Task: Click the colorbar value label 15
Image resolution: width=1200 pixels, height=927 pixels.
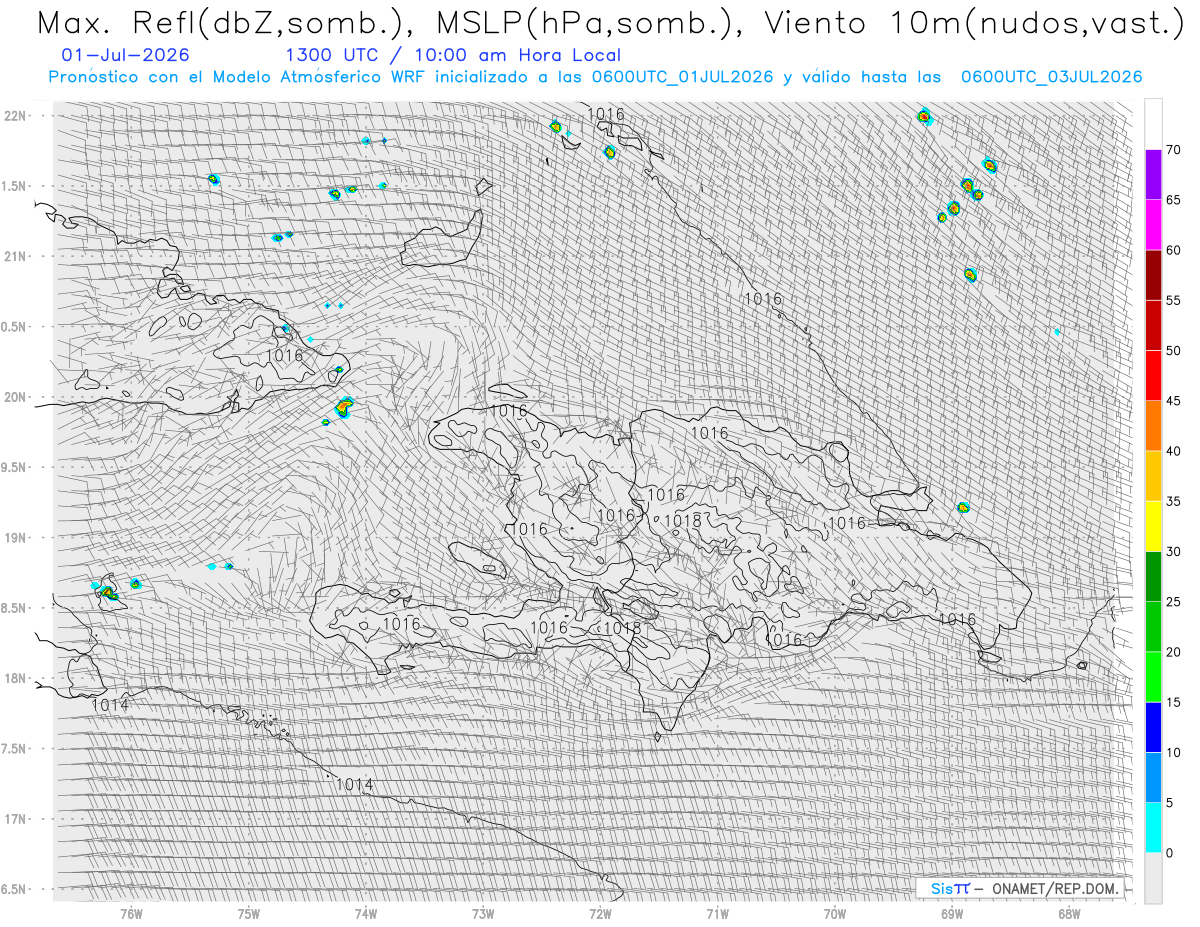Action: point(1173,702)
